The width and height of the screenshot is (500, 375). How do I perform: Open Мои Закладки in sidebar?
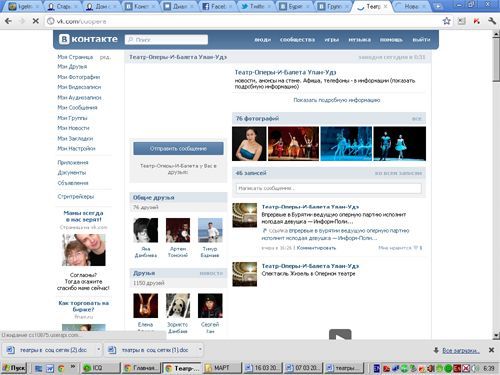(x=75, y=138)
